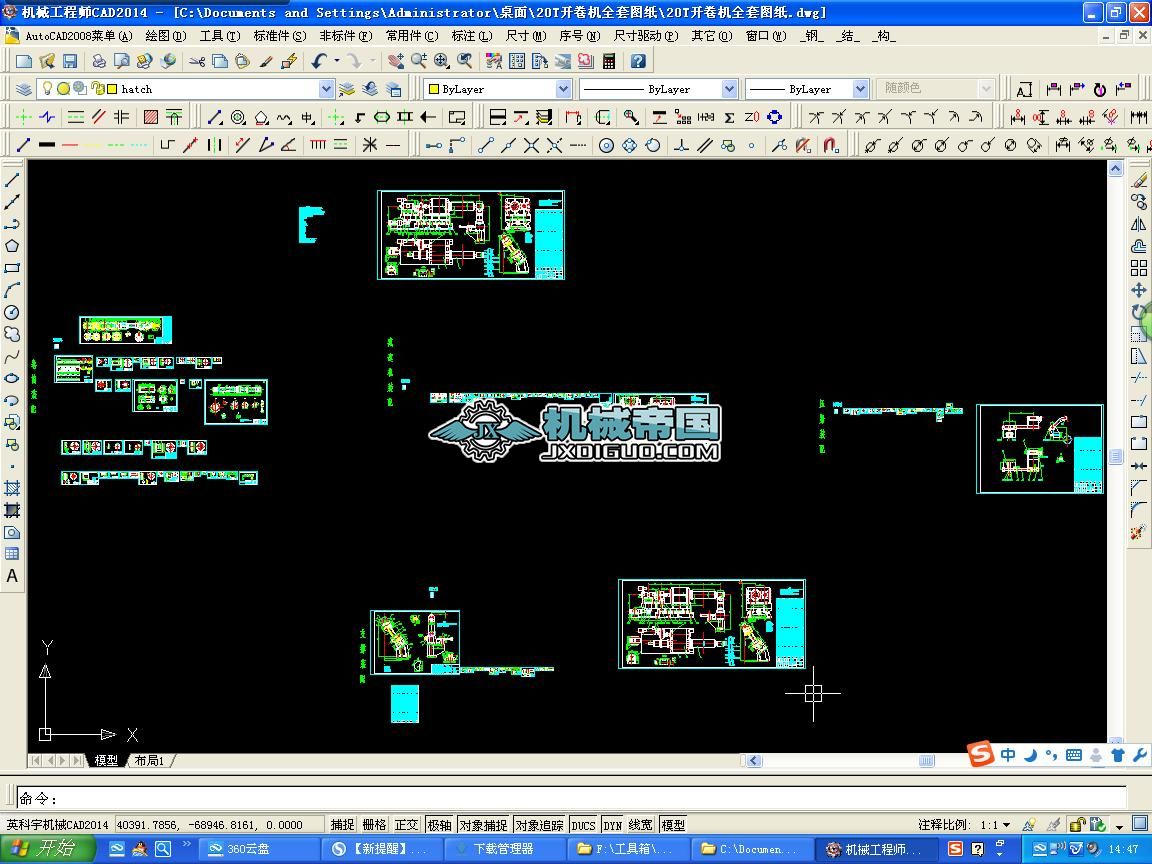Image resolution: width=1152 pixels, height=864 pixels.
Task: Click the Mirror tool in right toolbar
Action: coord(1139,224)
